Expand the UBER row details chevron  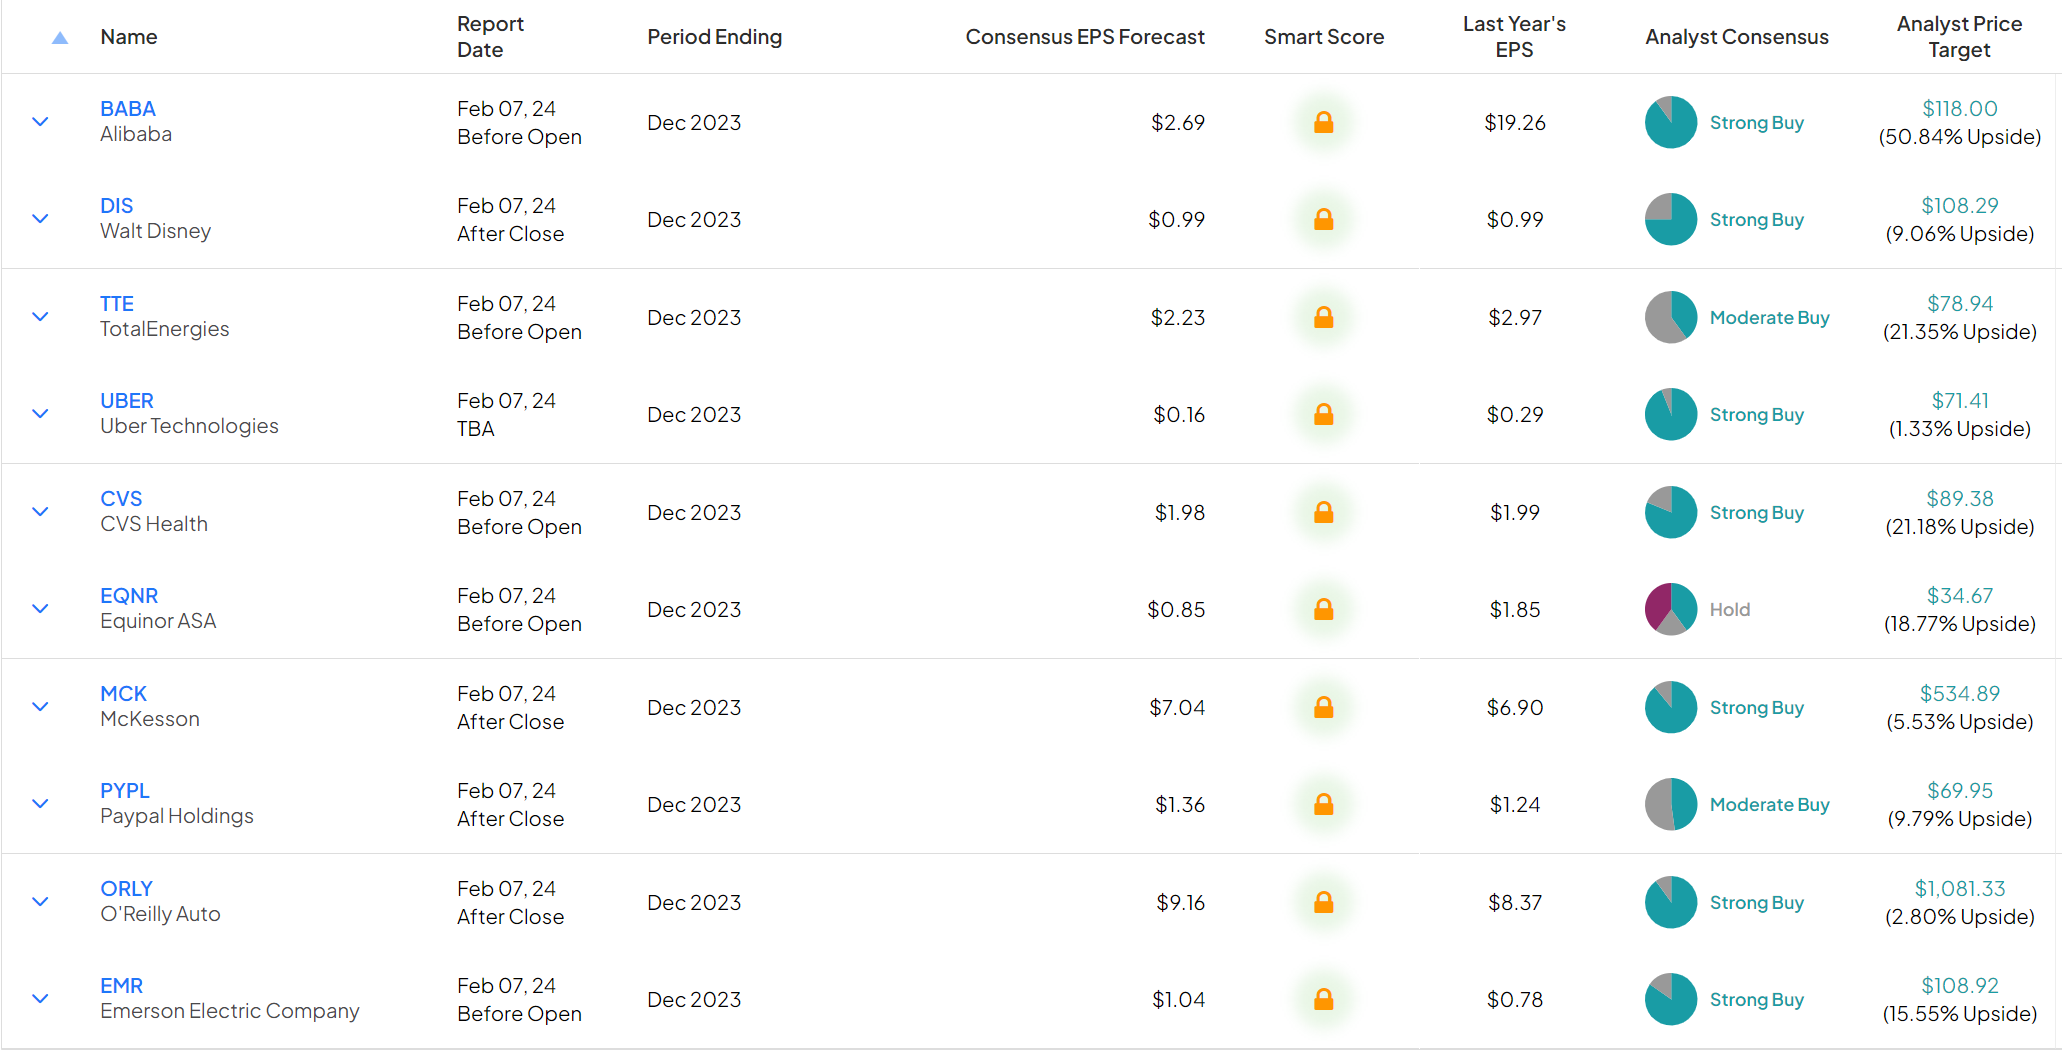40,414
